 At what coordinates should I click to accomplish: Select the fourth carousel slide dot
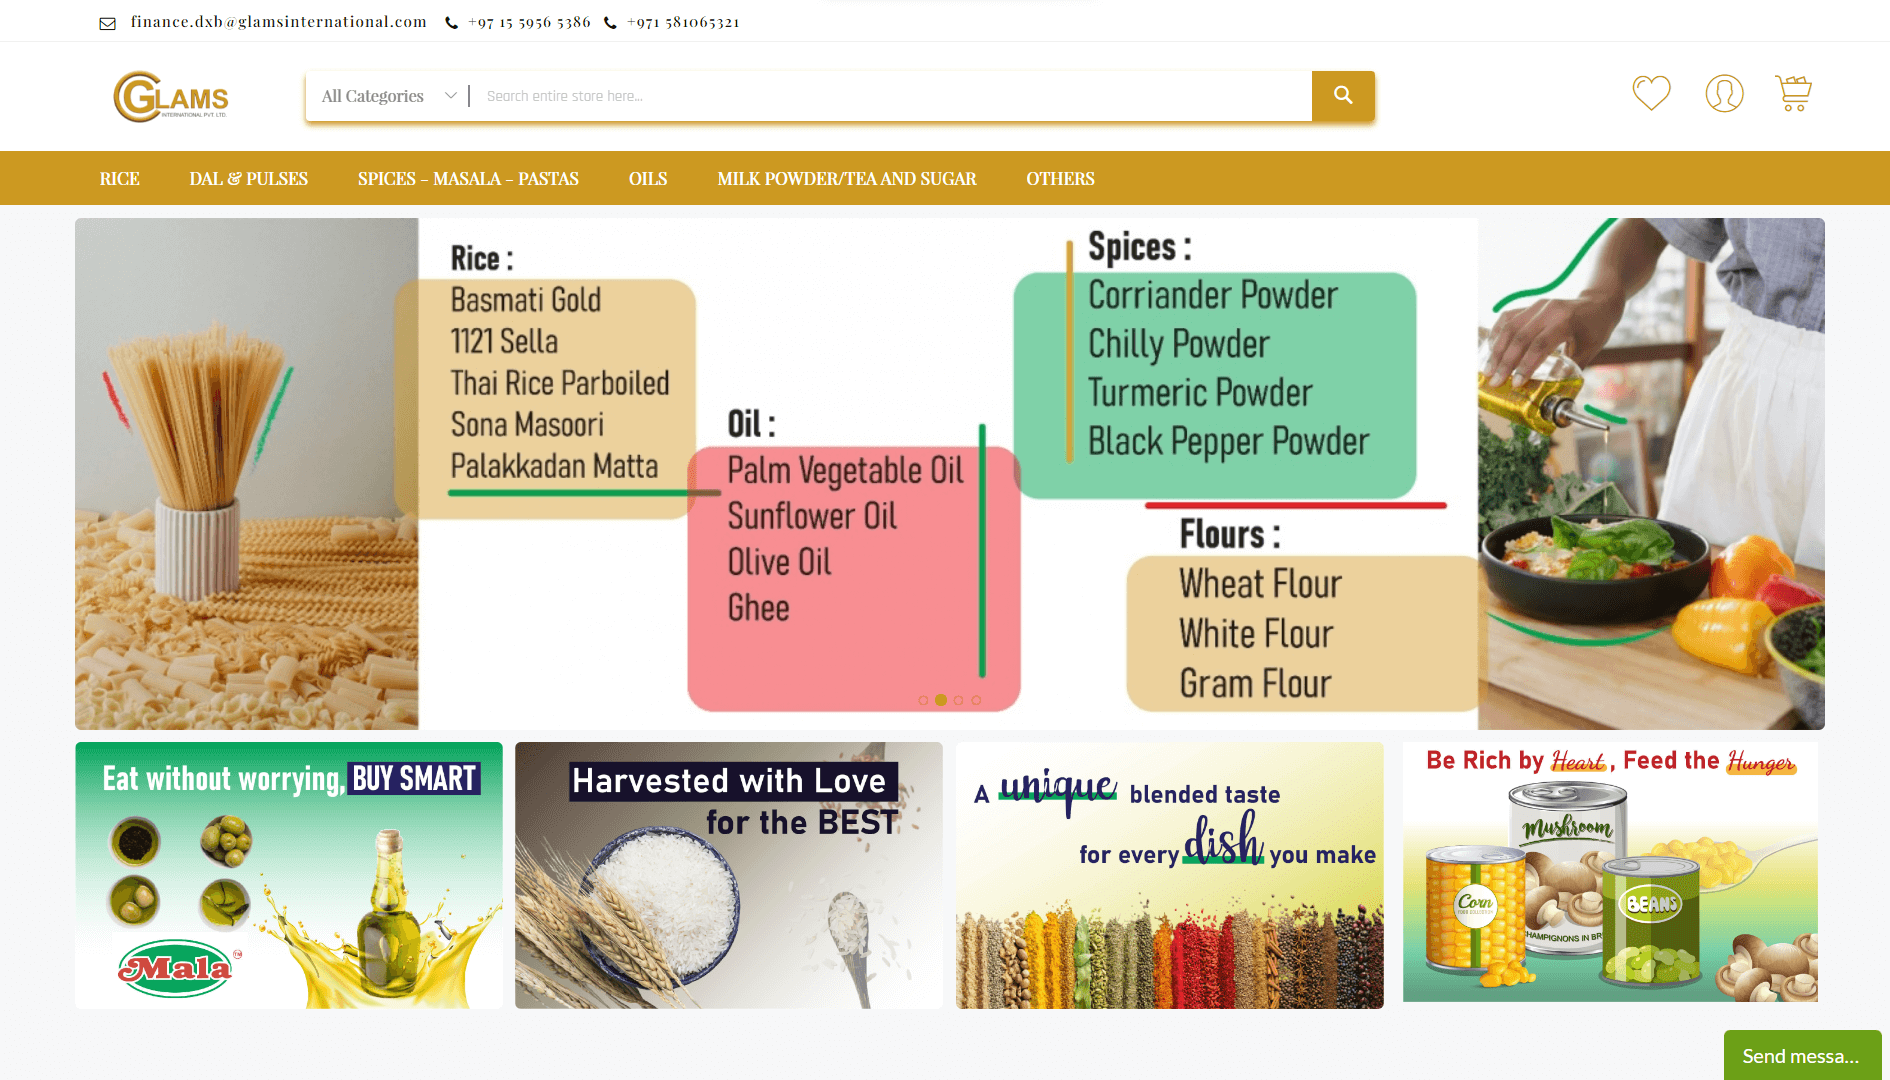976,700
